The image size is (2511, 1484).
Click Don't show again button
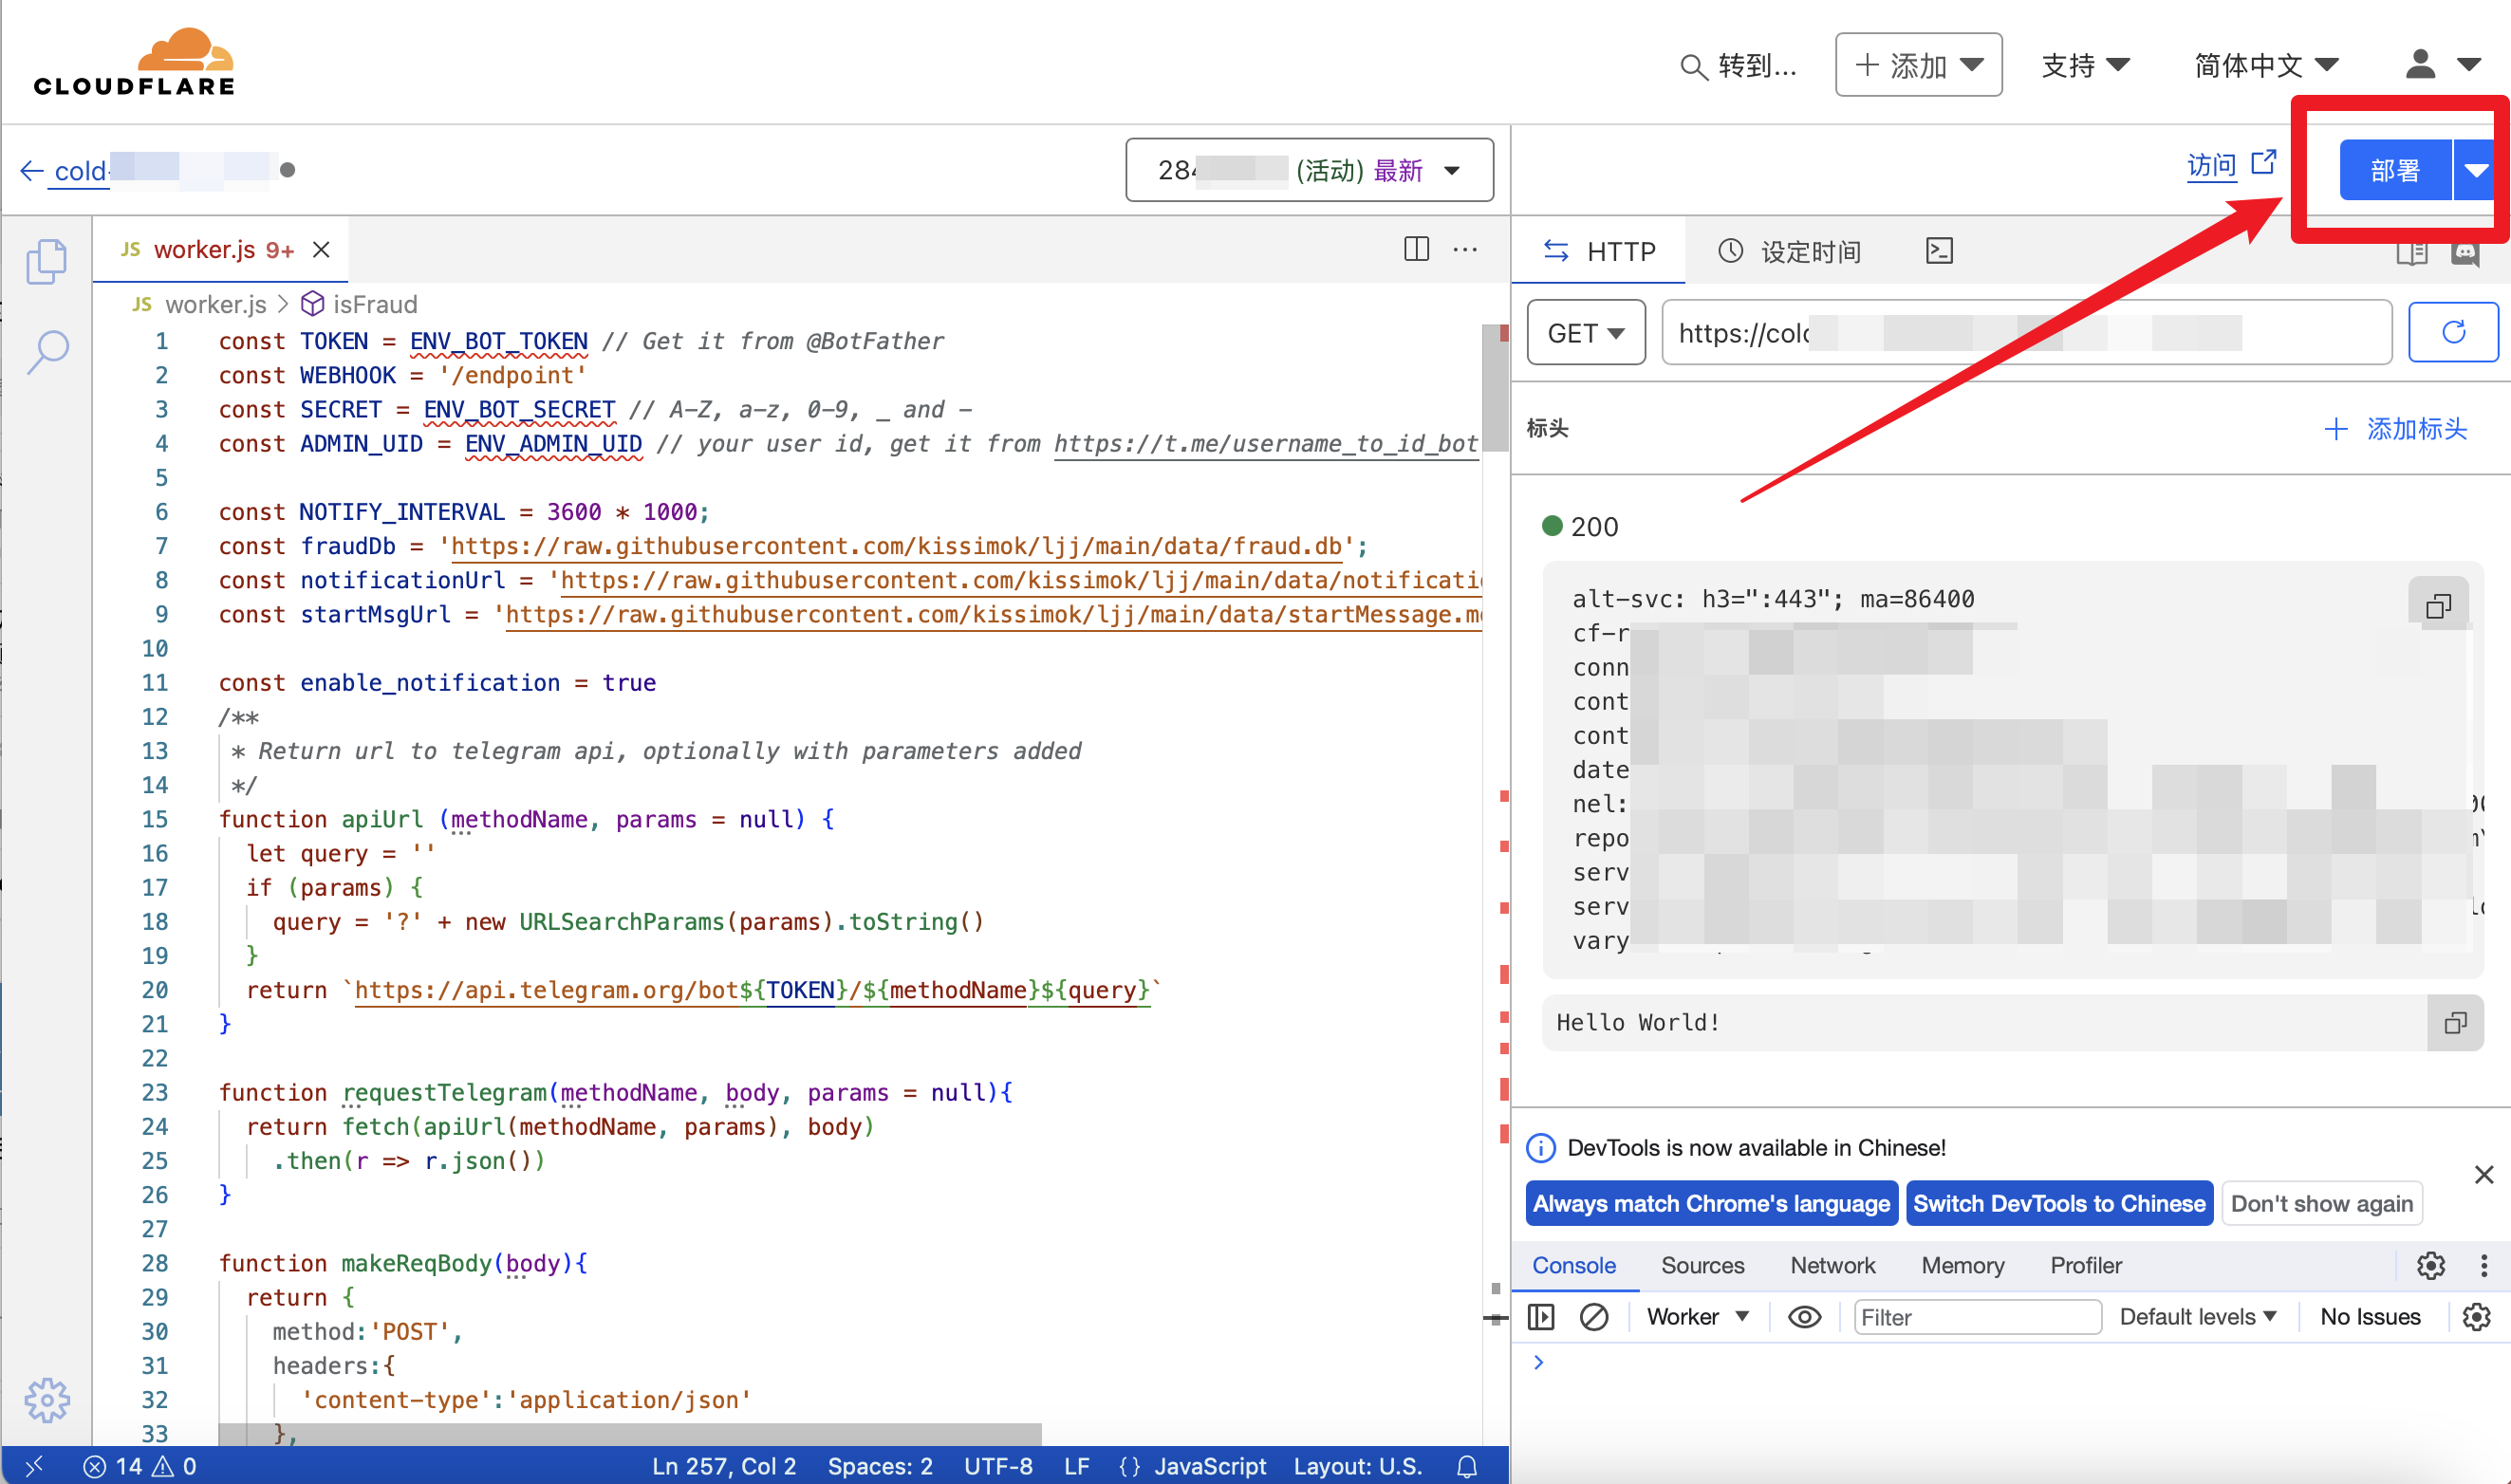coord(2322,1203)
